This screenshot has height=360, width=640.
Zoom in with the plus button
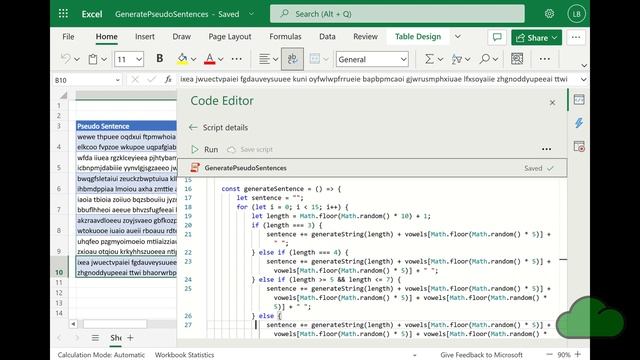(578, 354)
